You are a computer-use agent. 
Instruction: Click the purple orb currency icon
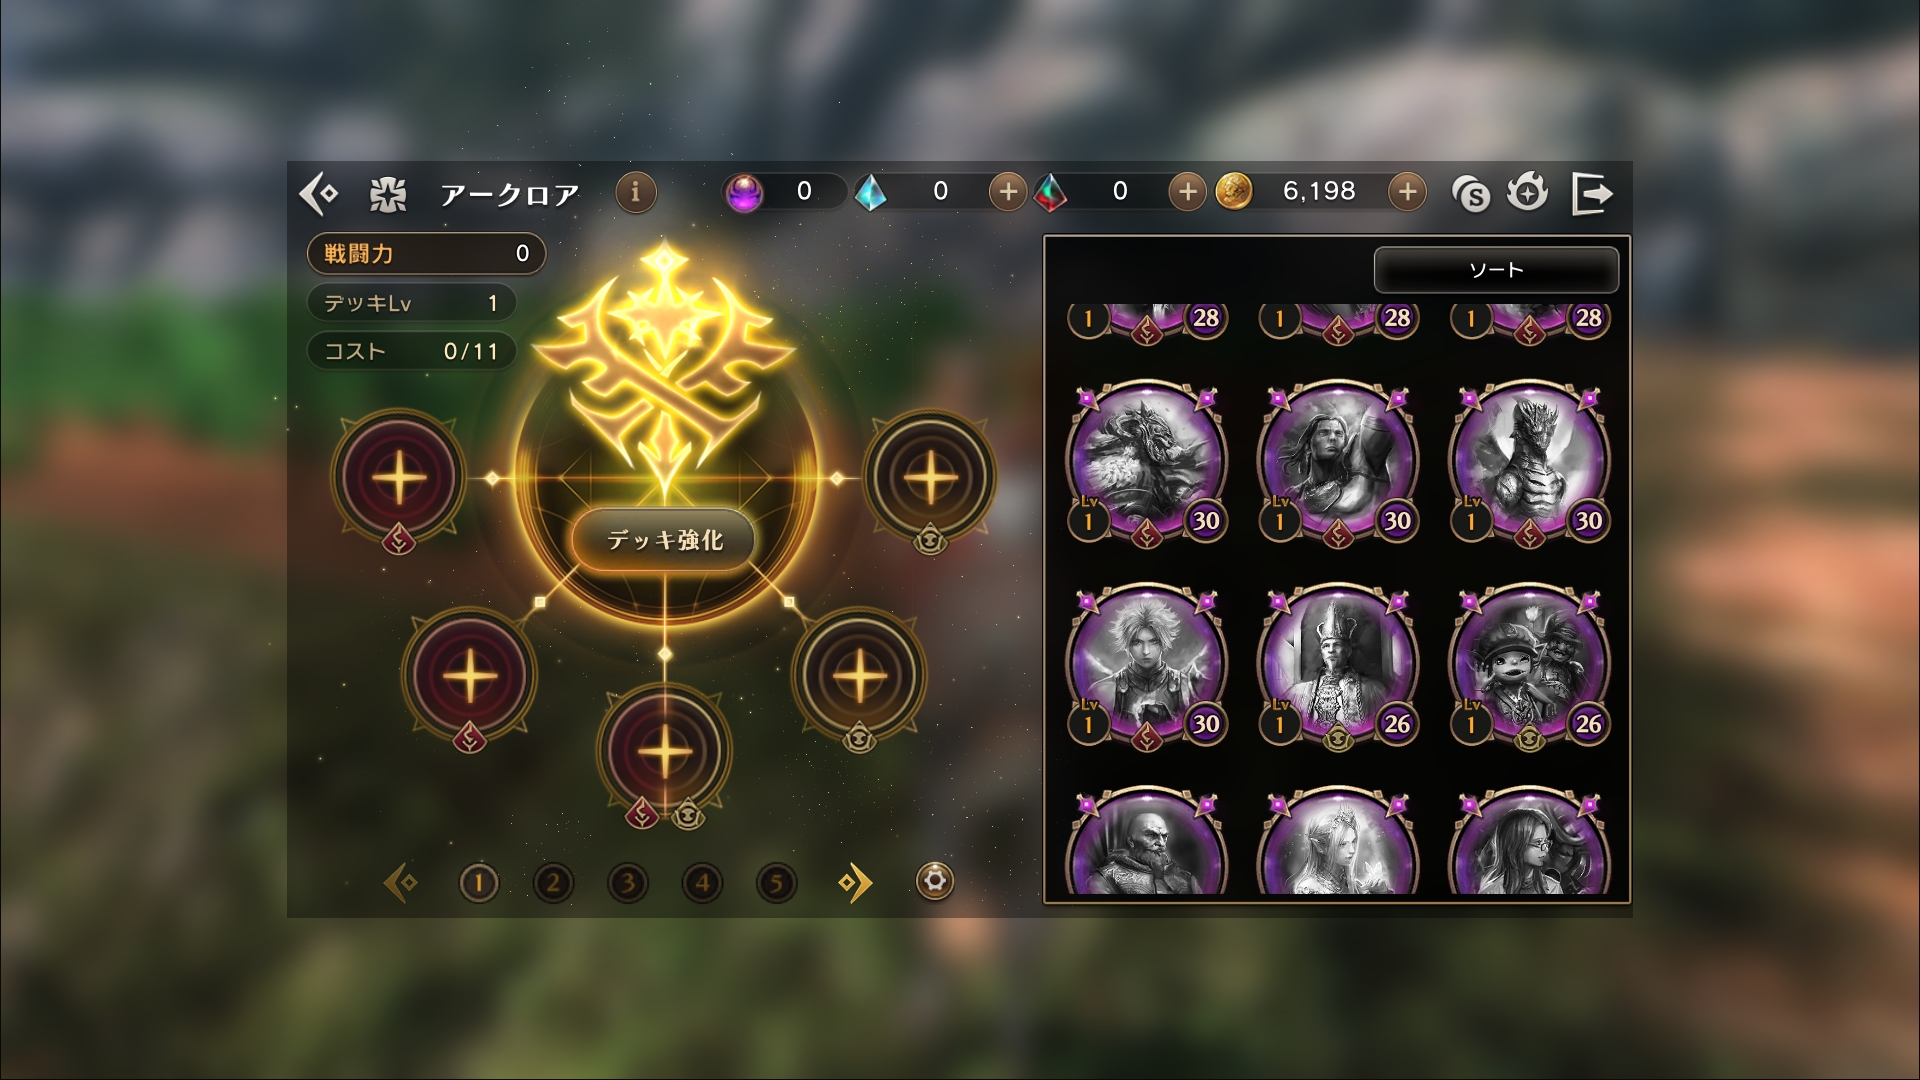744,192
